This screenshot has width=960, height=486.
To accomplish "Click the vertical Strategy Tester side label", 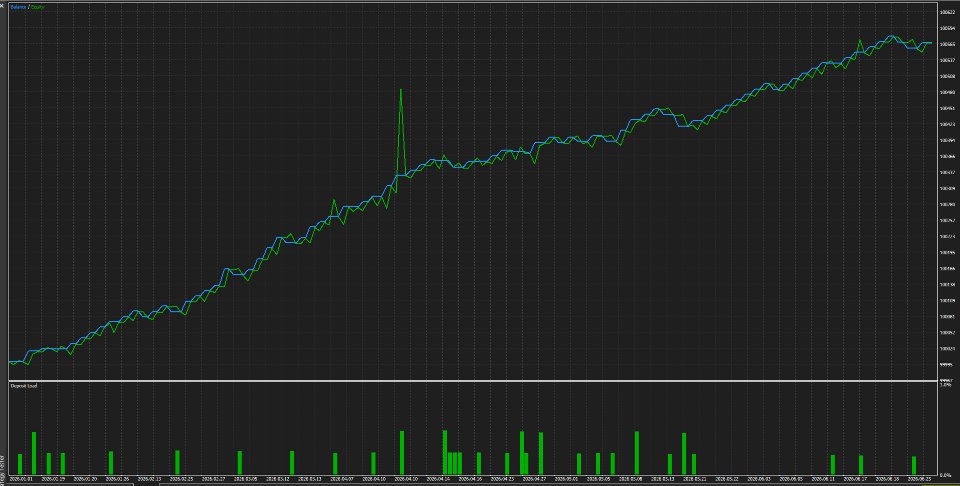I will coord(2,469).
